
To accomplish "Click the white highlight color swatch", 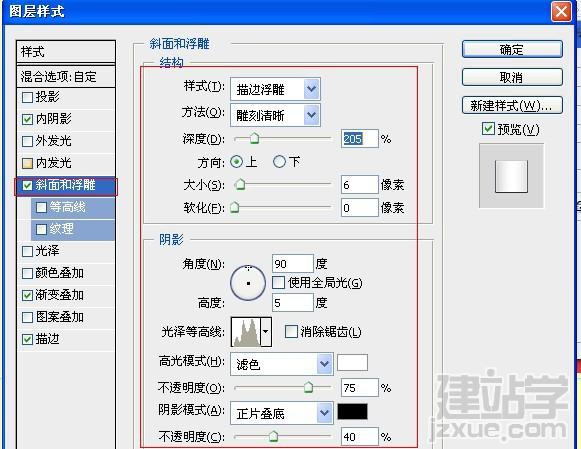I will [352, 362].
